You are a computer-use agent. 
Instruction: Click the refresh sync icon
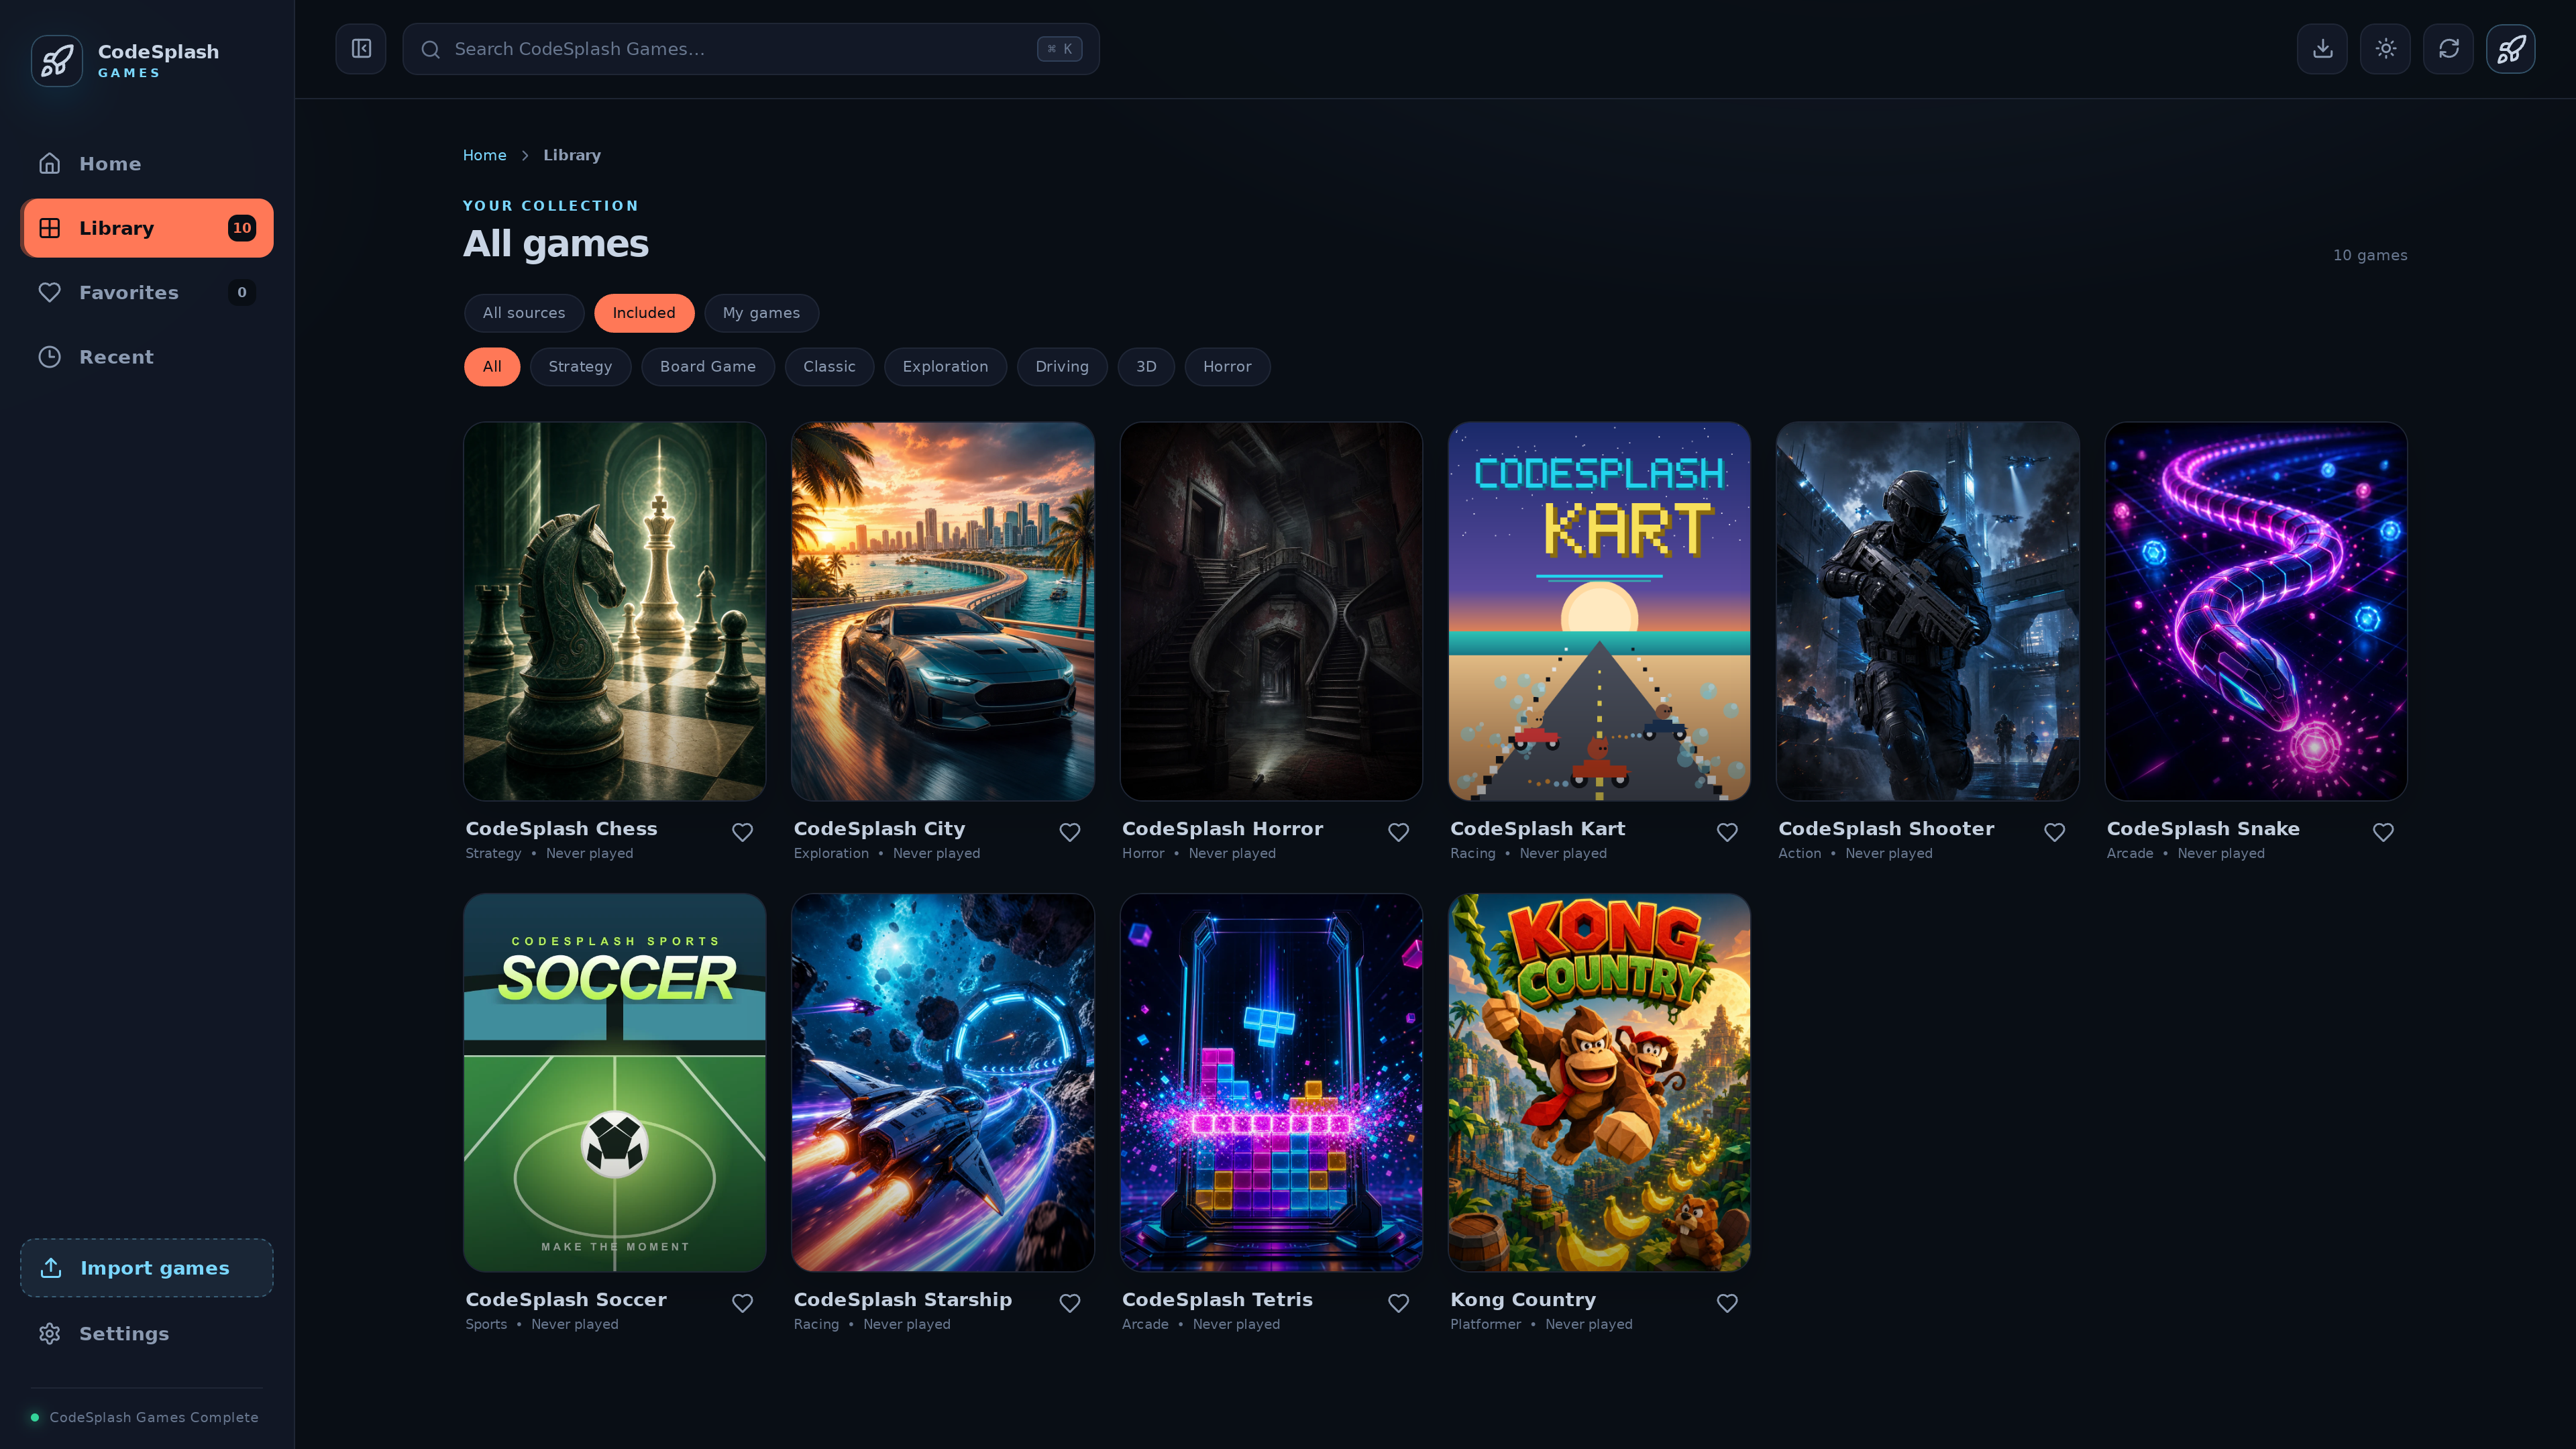(2448, 49)
